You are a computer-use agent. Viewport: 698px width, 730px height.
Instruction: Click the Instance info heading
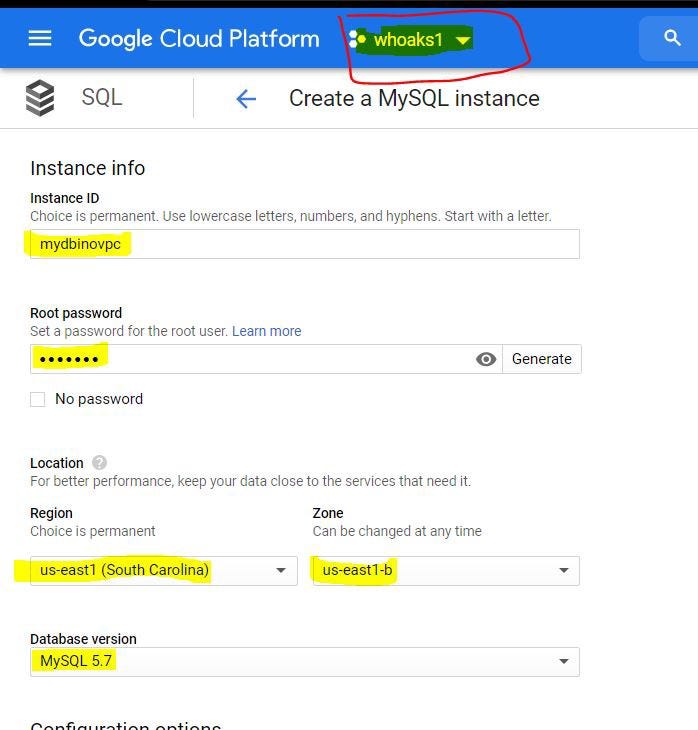pyautogui.click(x=88, y=168)
